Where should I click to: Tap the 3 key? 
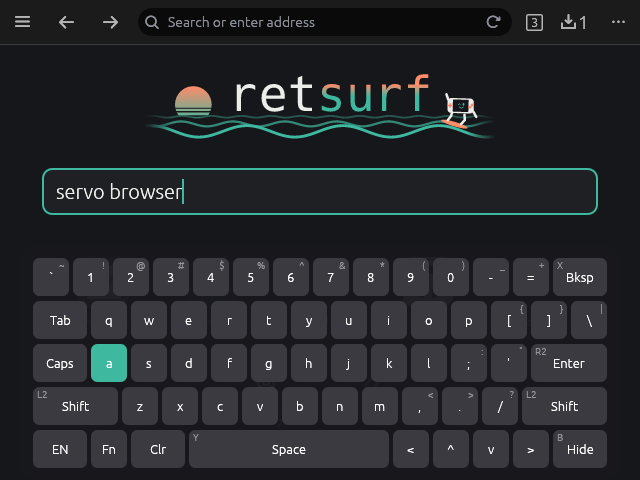[x=171, y=277]
